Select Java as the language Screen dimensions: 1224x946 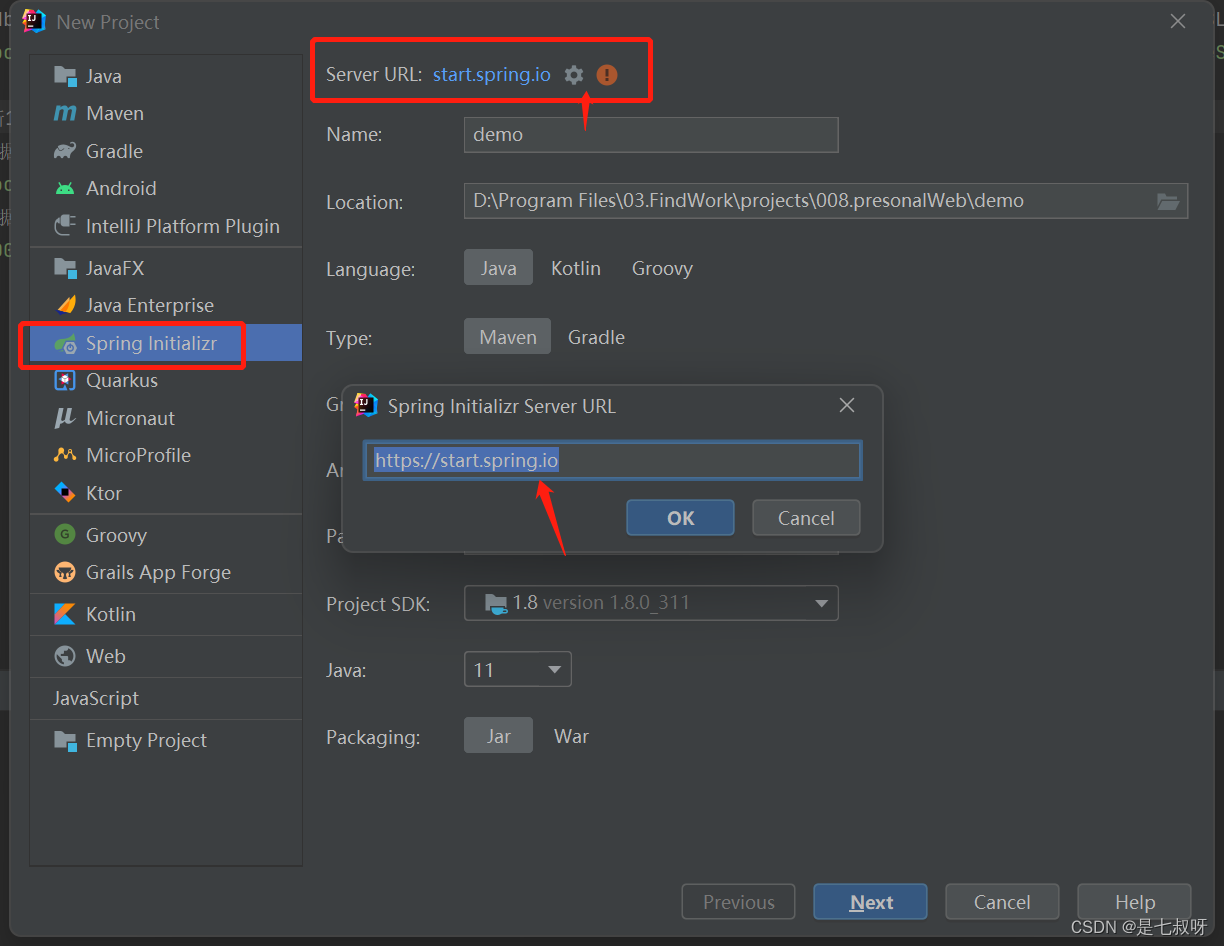pyautogui.click(x=498, y=268)
